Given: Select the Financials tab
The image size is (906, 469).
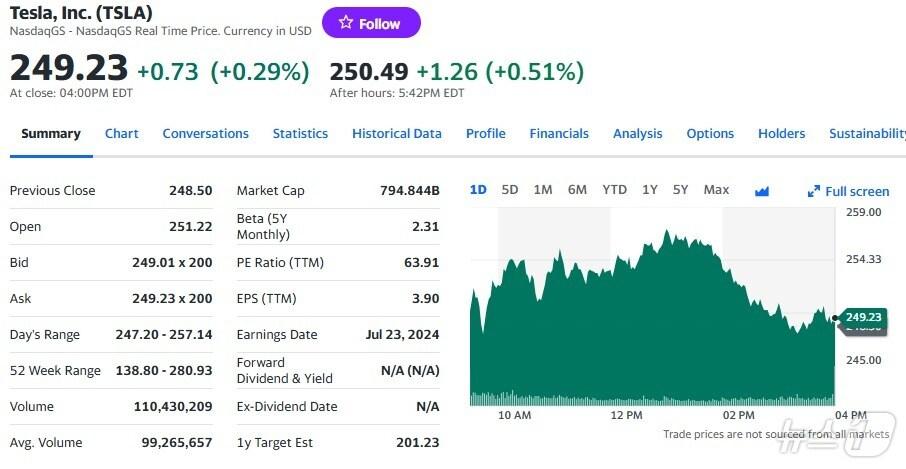Looking at the screenshot, I should pos(559,134).
